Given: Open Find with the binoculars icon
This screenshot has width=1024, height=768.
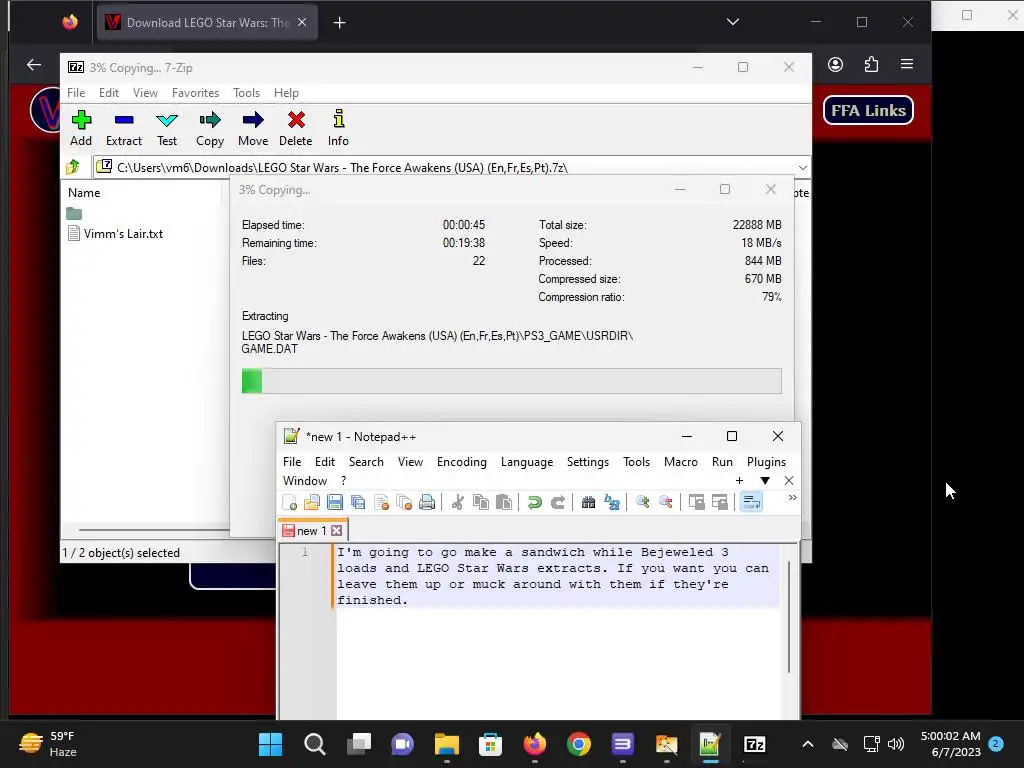Looking at the screenshot, I should pos(588,502).
